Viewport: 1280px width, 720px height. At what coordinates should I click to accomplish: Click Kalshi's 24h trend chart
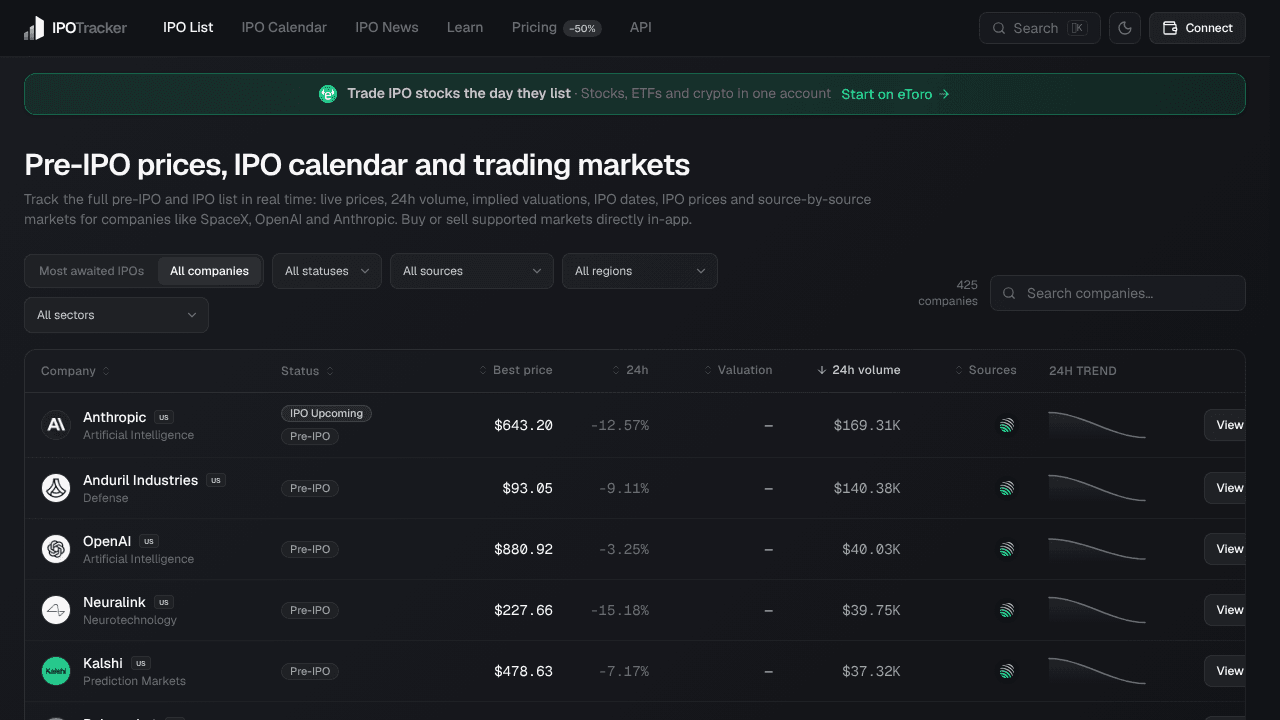click(1097, 671)
